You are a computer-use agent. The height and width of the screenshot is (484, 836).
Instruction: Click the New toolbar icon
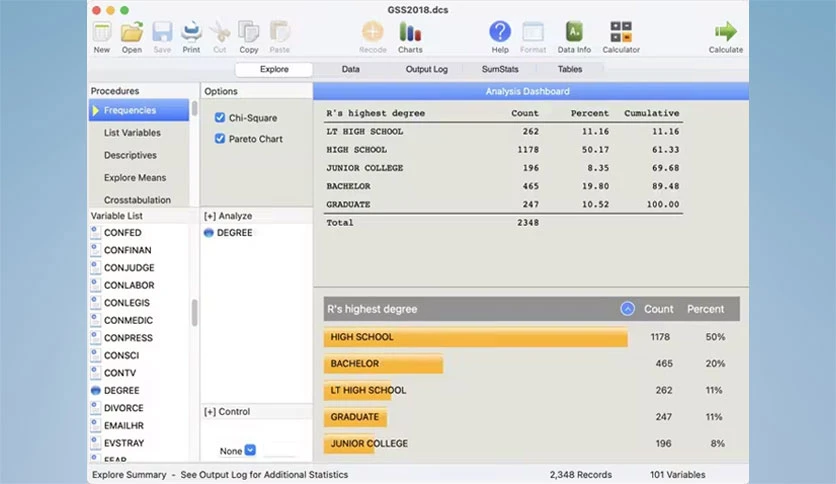102,33
